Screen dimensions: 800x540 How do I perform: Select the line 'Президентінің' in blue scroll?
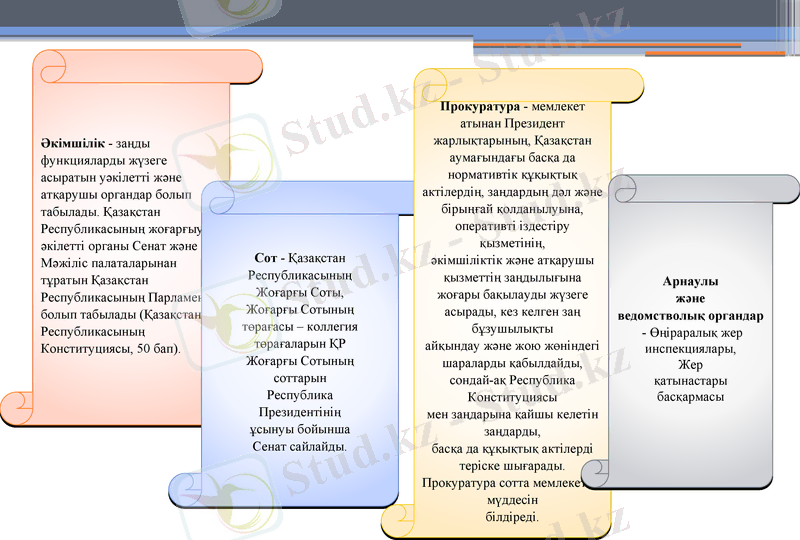pos(300,412)
